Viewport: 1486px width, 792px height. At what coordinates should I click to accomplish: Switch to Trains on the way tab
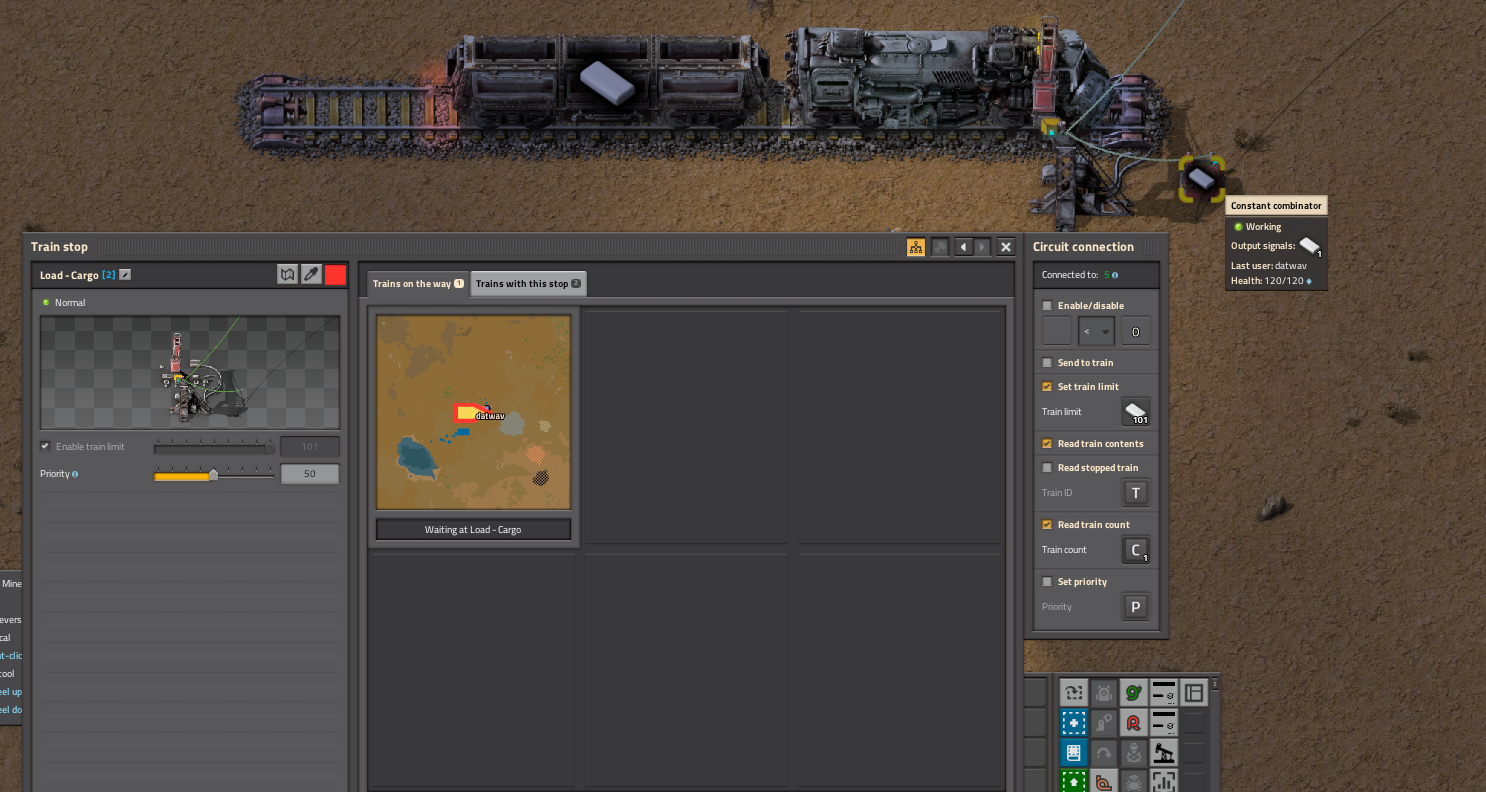pos(418,284)
